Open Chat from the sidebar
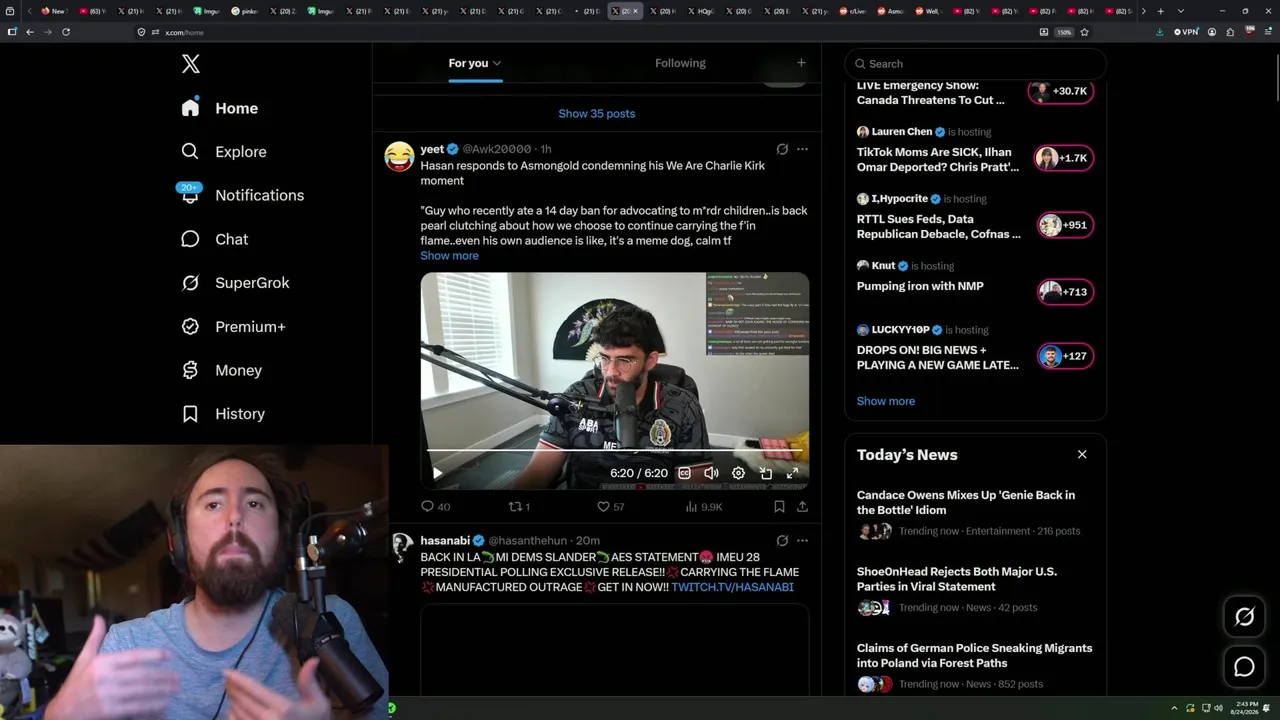The height and width of the screenshot is (720, 1280). coord(214,239)
